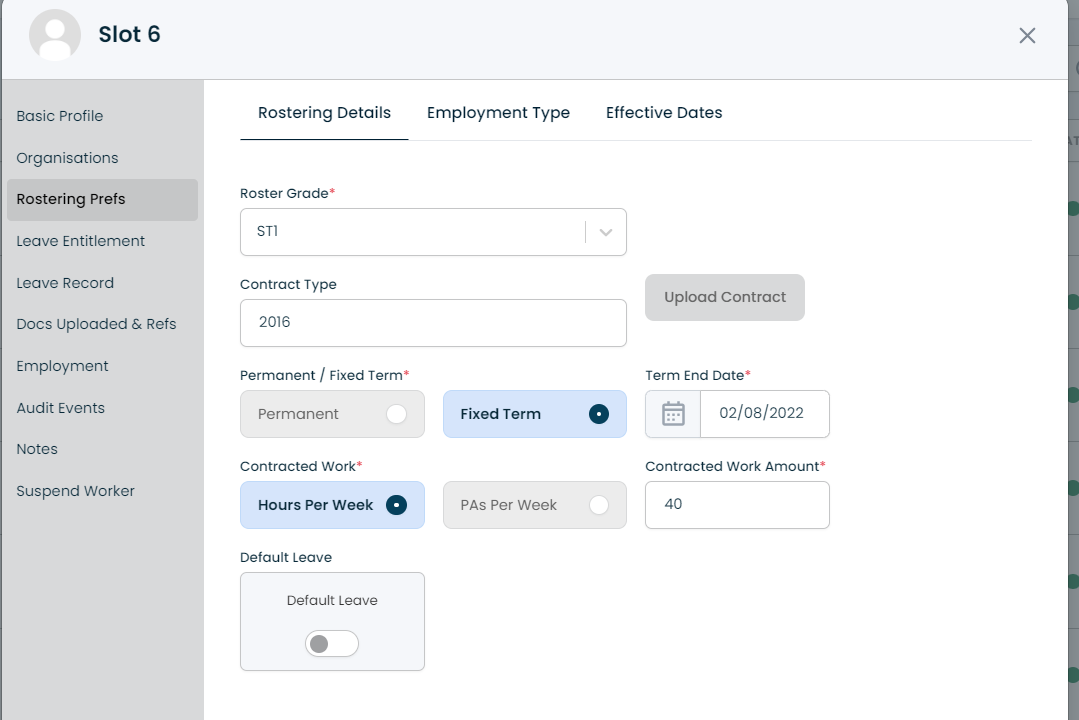
Task: Switch to the Effective Dates tab
Action: tap(664, 113)
